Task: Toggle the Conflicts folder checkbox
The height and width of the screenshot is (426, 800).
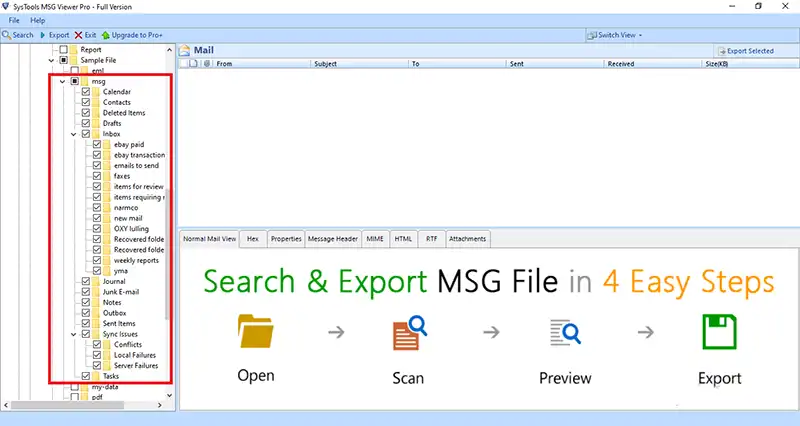Action: [x=97, y=344]
